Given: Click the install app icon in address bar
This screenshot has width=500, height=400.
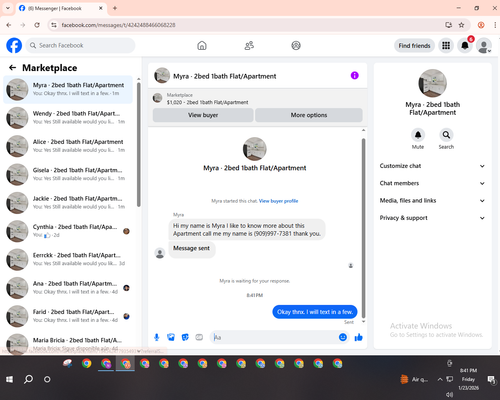Looking at the screenshot, I should tap(449, 25).
